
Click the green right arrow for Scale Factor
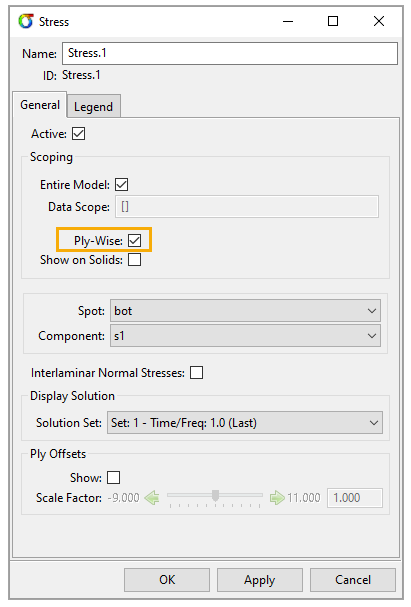point(277,497)
